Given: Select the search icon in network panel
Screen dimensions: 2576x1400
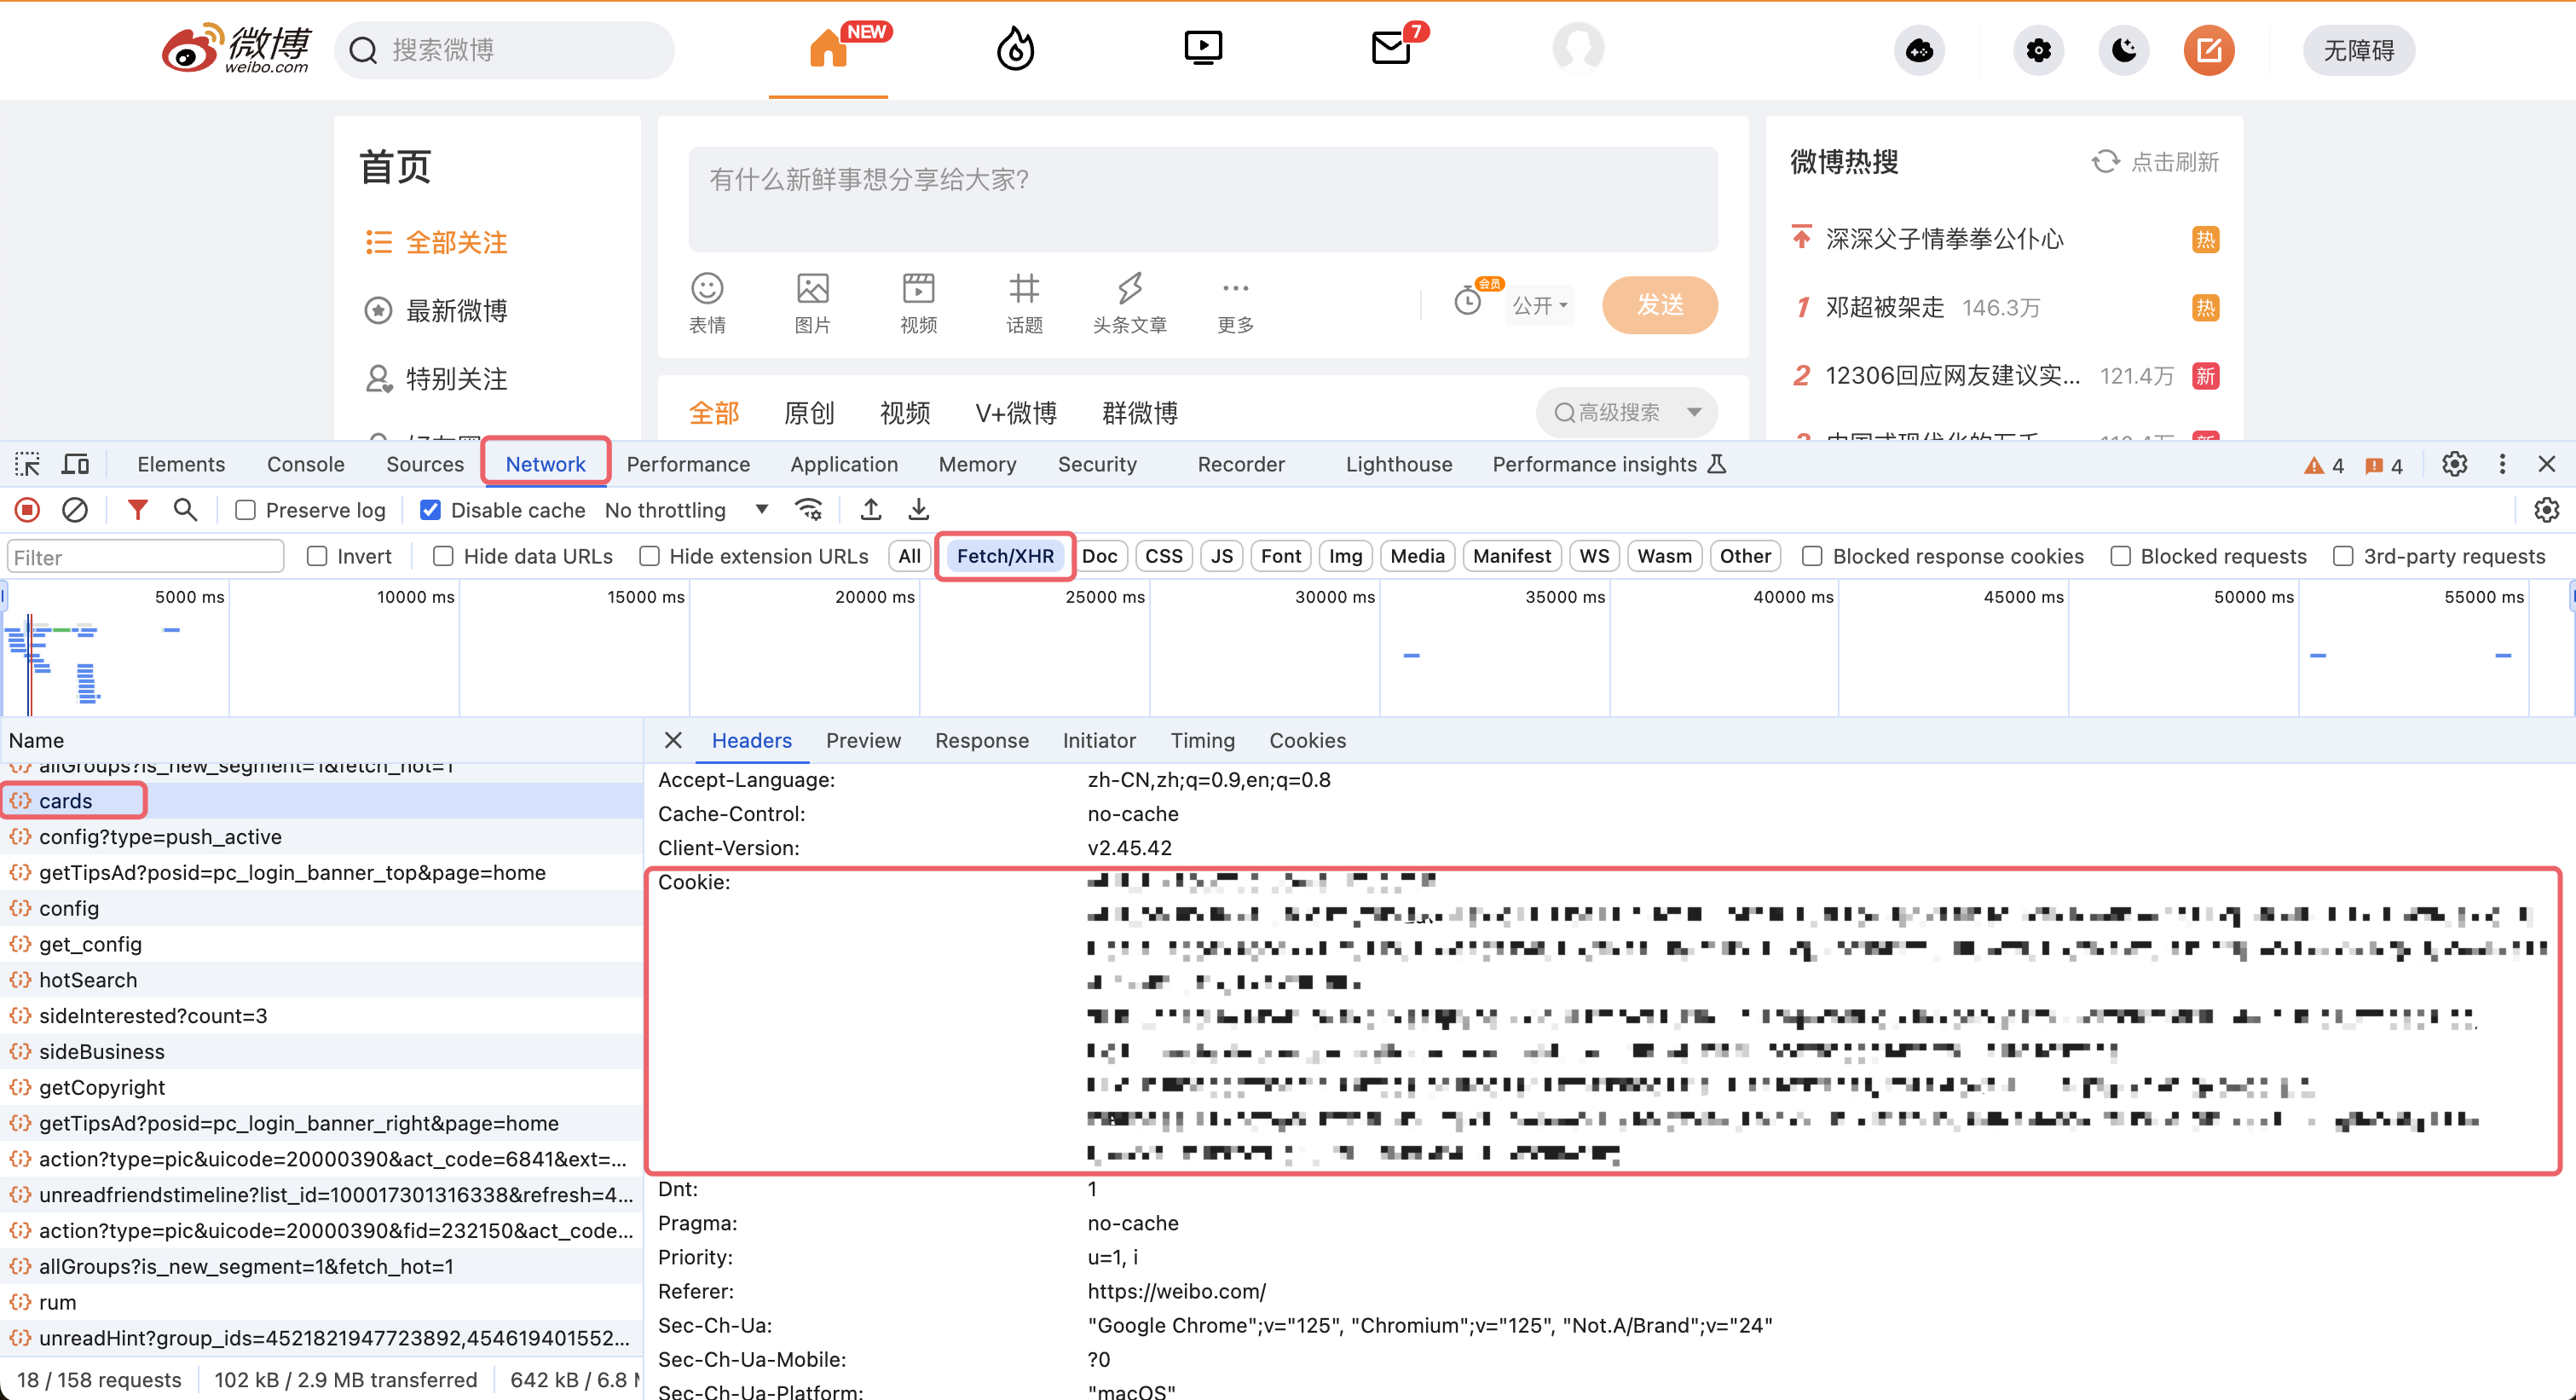Looking at the screenshot, I should tap(186, 511).
